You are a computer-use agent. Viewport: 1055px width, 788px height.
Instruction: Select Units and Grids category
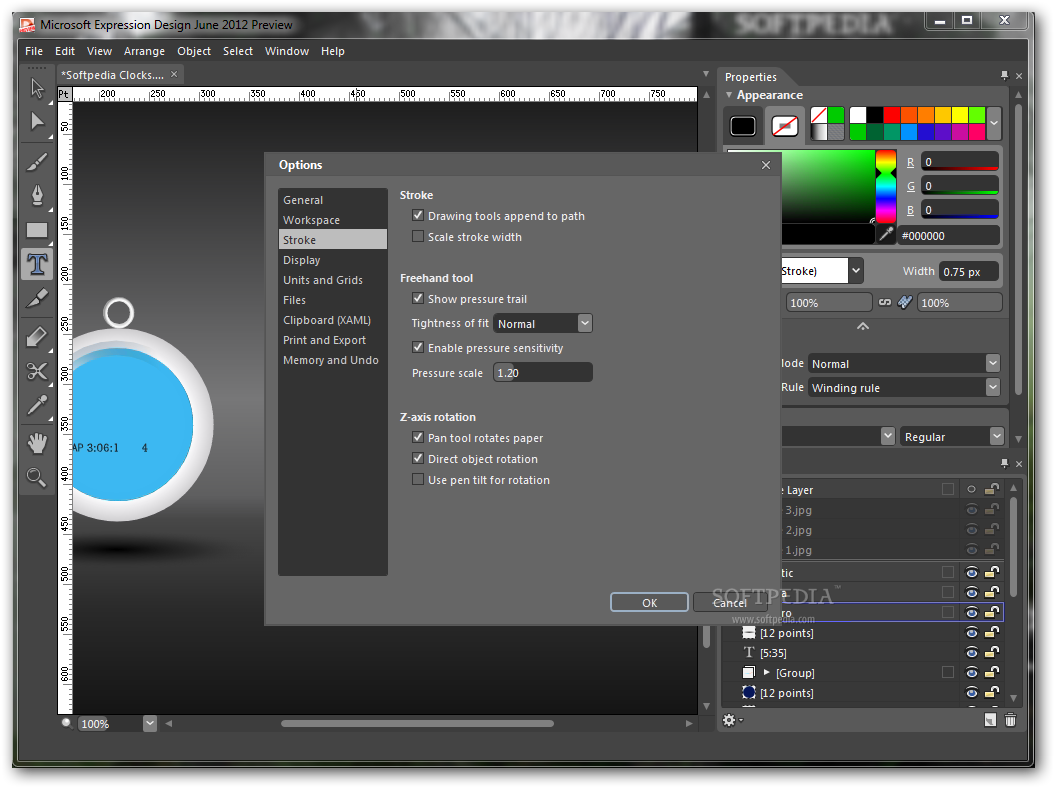coord(332,280)
